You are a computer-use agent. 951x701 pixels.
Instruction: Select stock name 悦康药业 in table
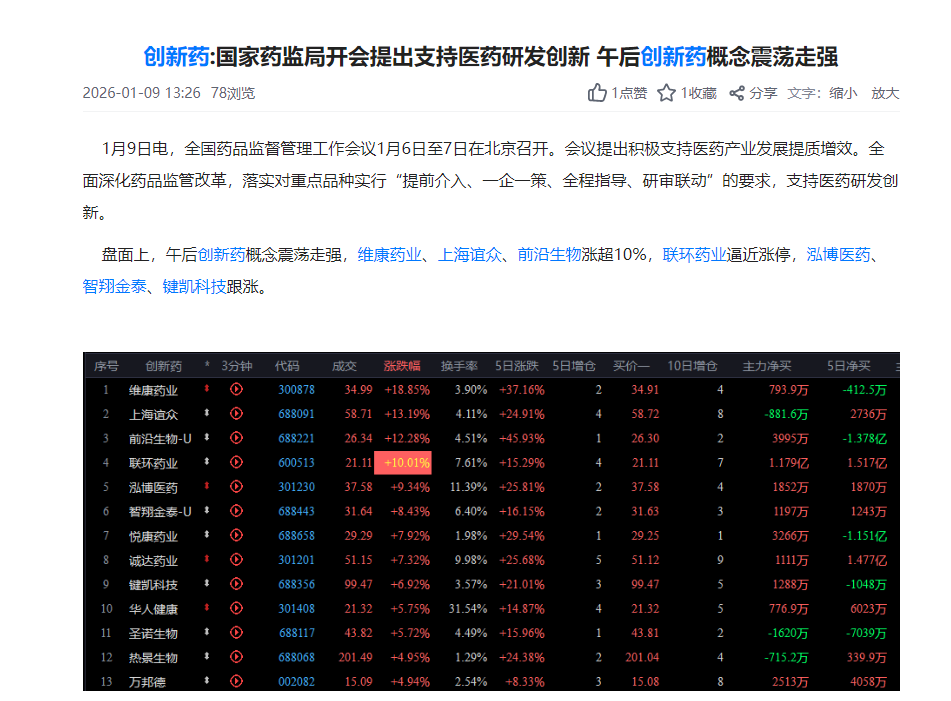coord(153,536)
